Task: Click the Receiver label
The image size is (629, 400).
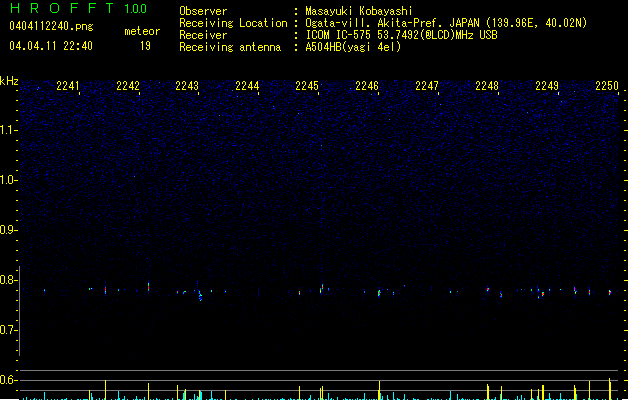Action: (x=203, y=35)
